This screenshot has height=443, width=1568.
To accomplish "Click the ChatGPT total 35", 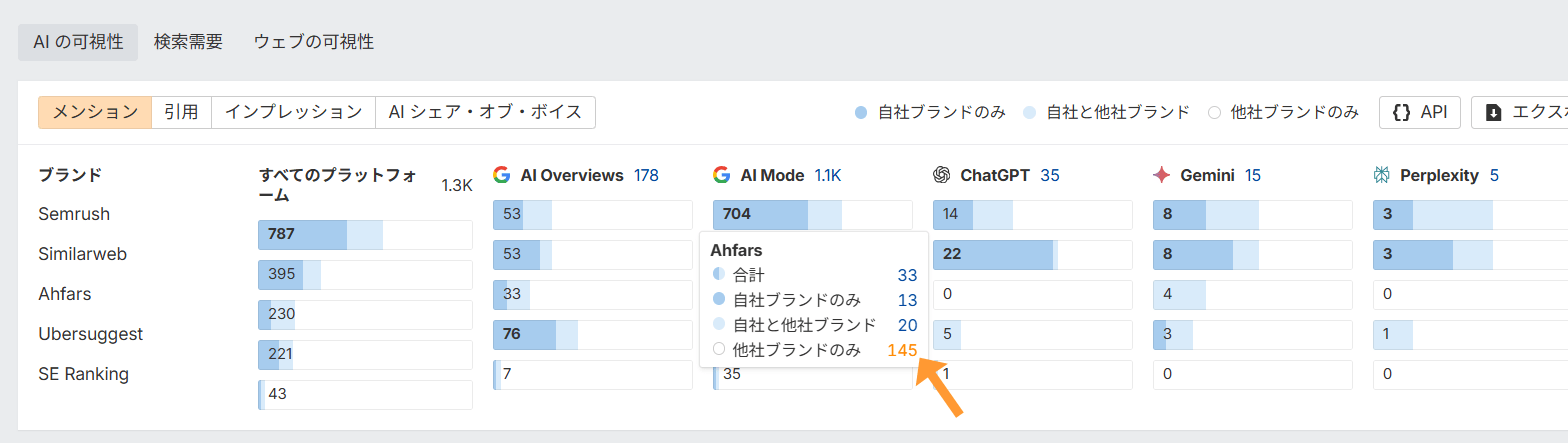I will [x=1050, y=175].
